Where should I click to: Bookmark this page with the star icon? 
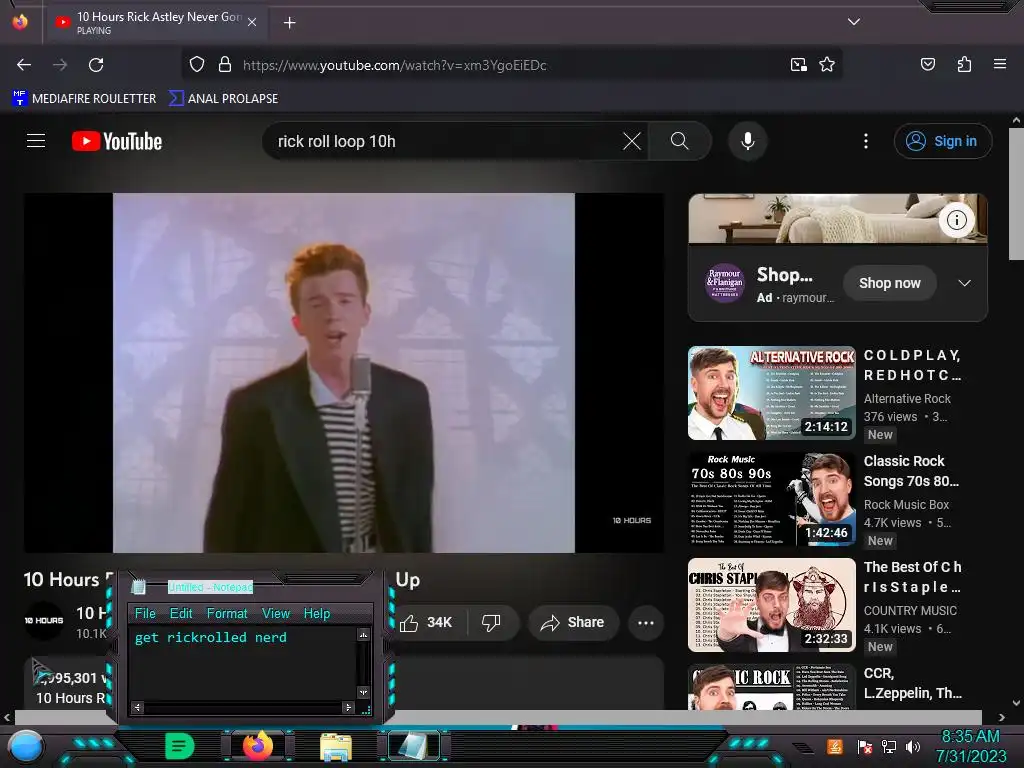pyautogui.click(x=827, y=65)
